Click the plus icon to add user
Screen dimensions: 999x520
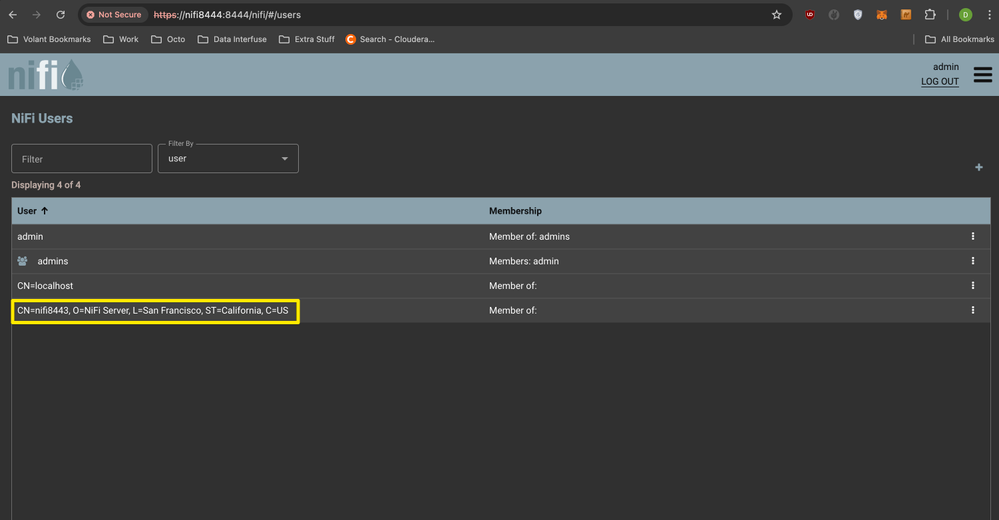click(979, 167)
